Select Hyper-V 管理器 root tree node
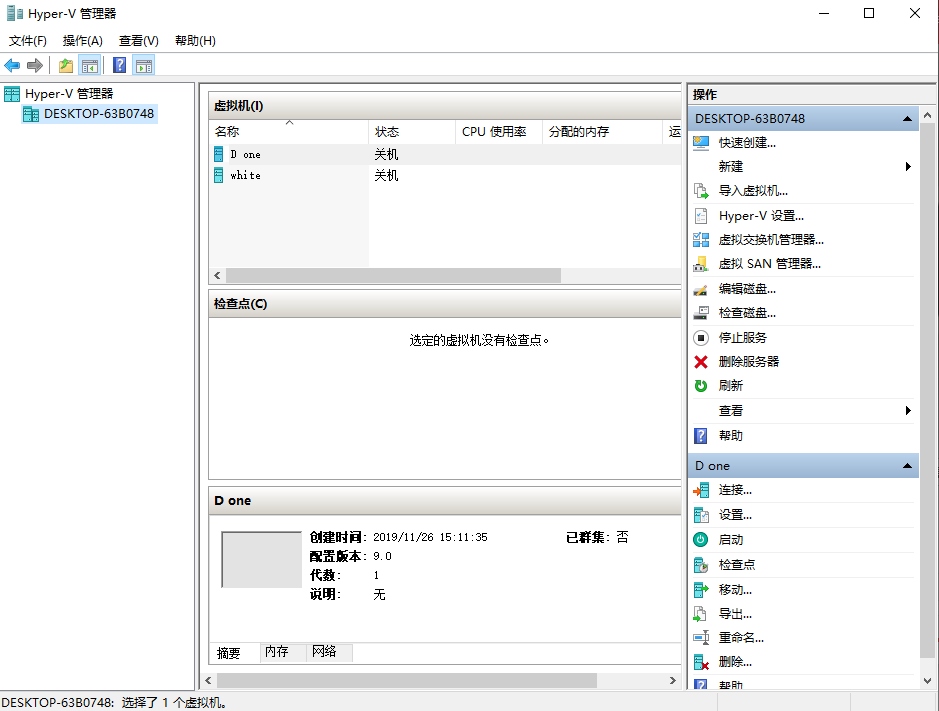The height and width of the screenshot is (711, 939). pos(69,94)
